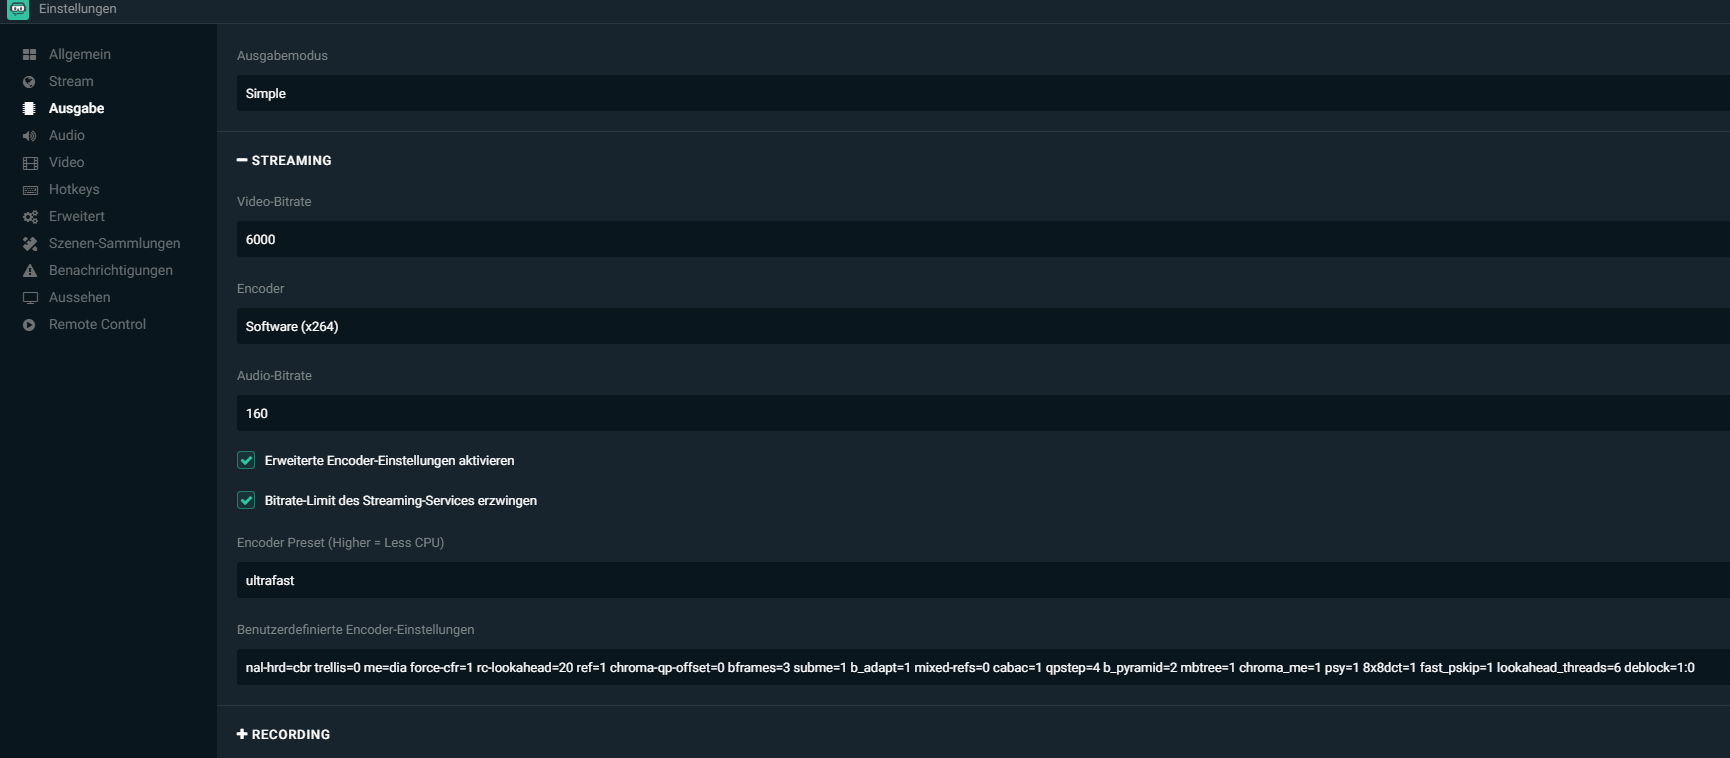1730x758 pixels.
Task: Expand the RECORDING section
Action: (283, 734)
